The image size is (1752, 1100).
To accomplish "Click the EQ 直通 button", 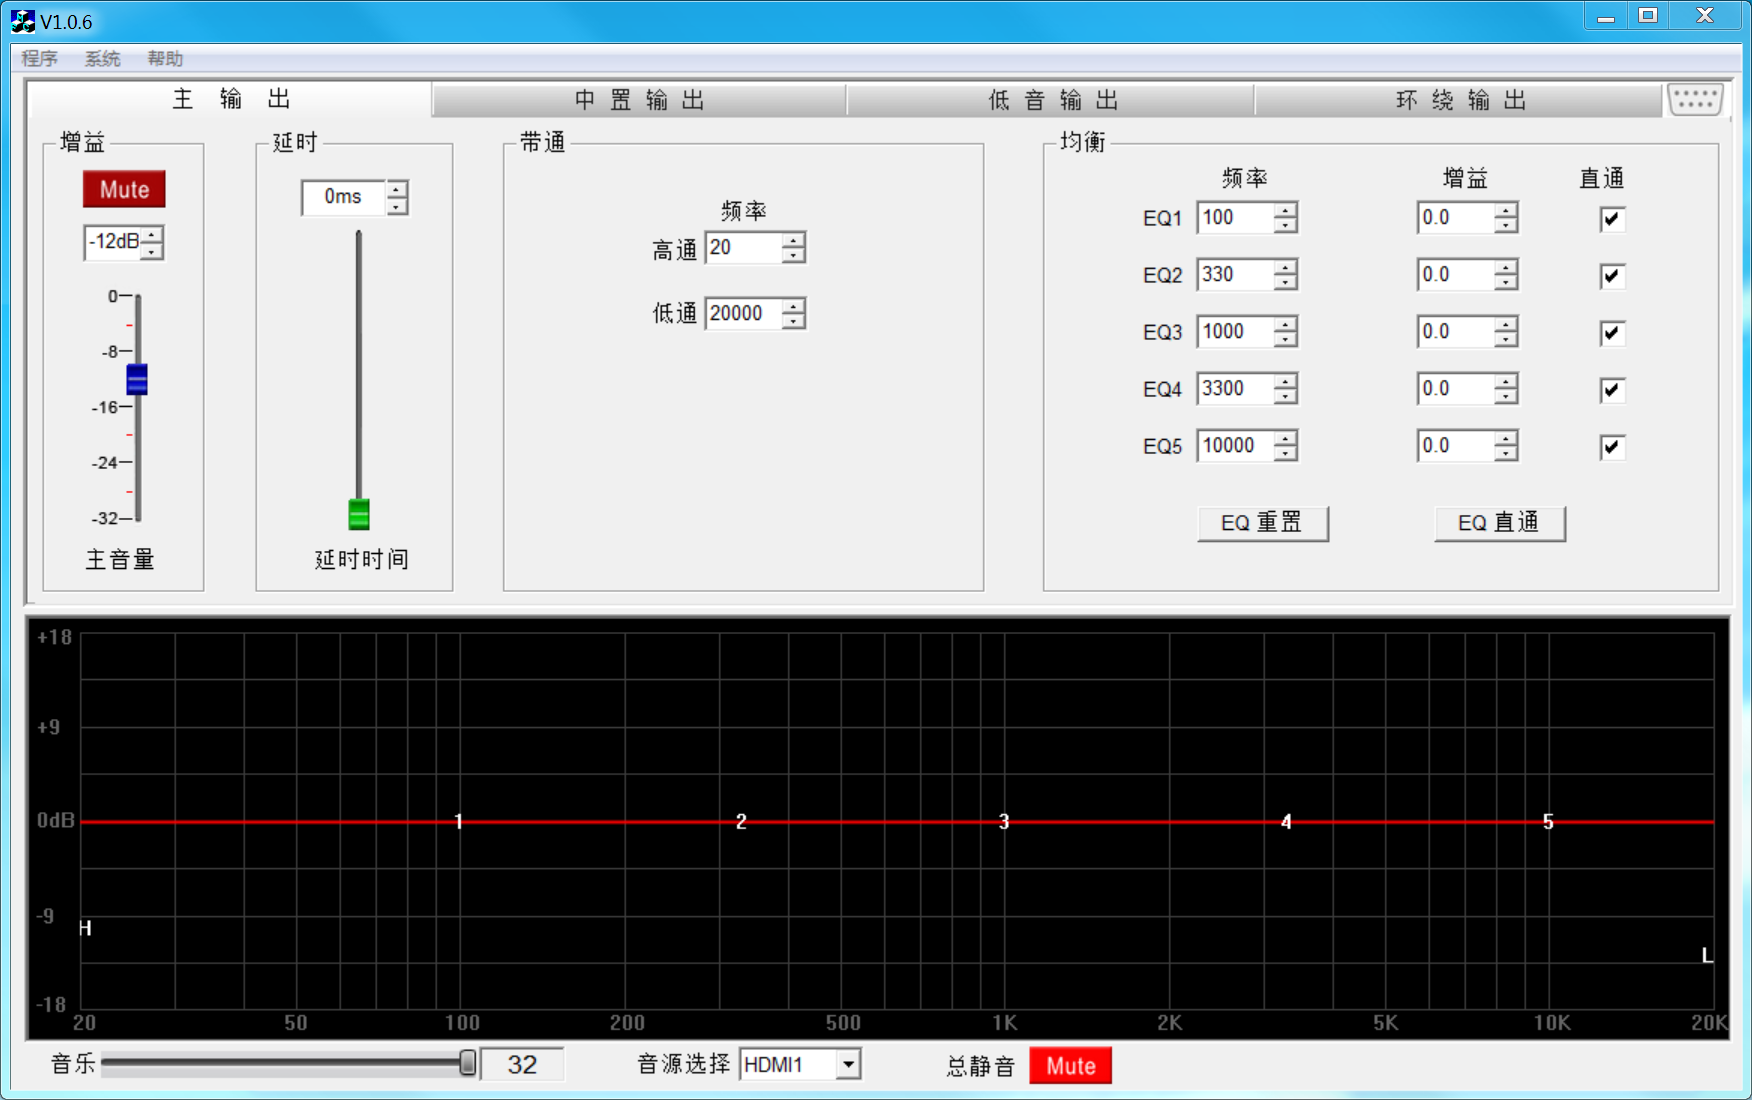I will (1499, 523).
